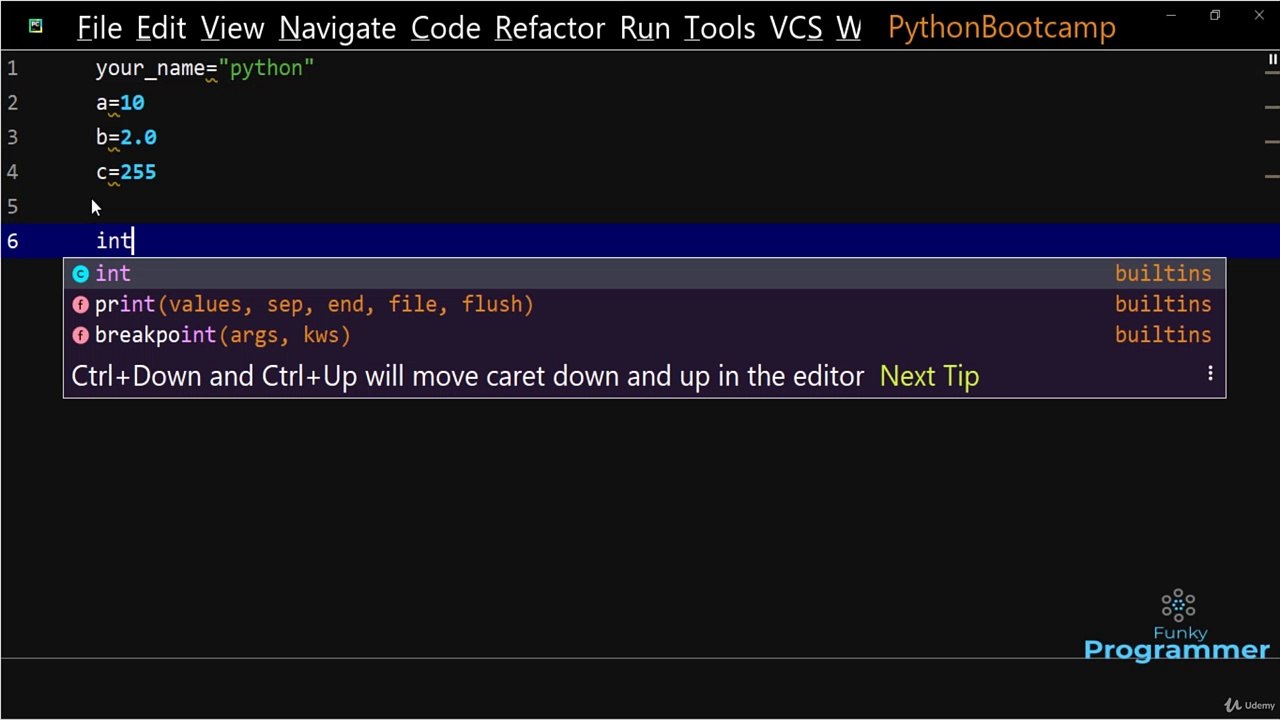Open the File menu
1280x720 pixels.
point(99,28)
